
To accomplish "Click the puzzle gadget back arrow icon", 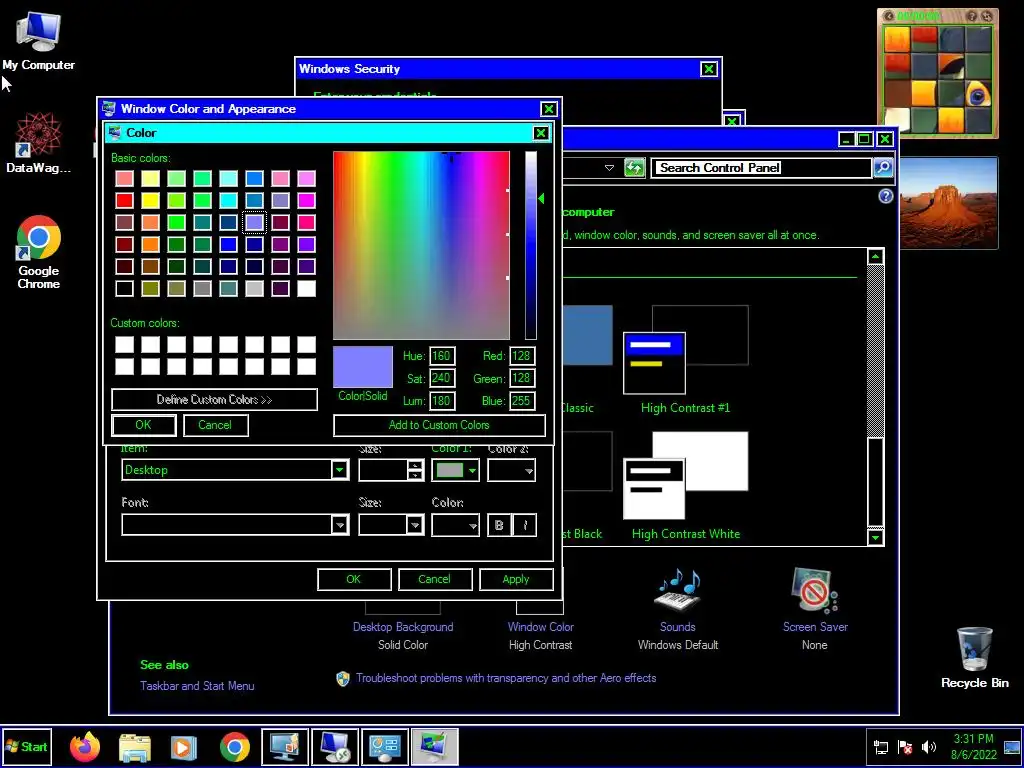I will click(889, 16).
